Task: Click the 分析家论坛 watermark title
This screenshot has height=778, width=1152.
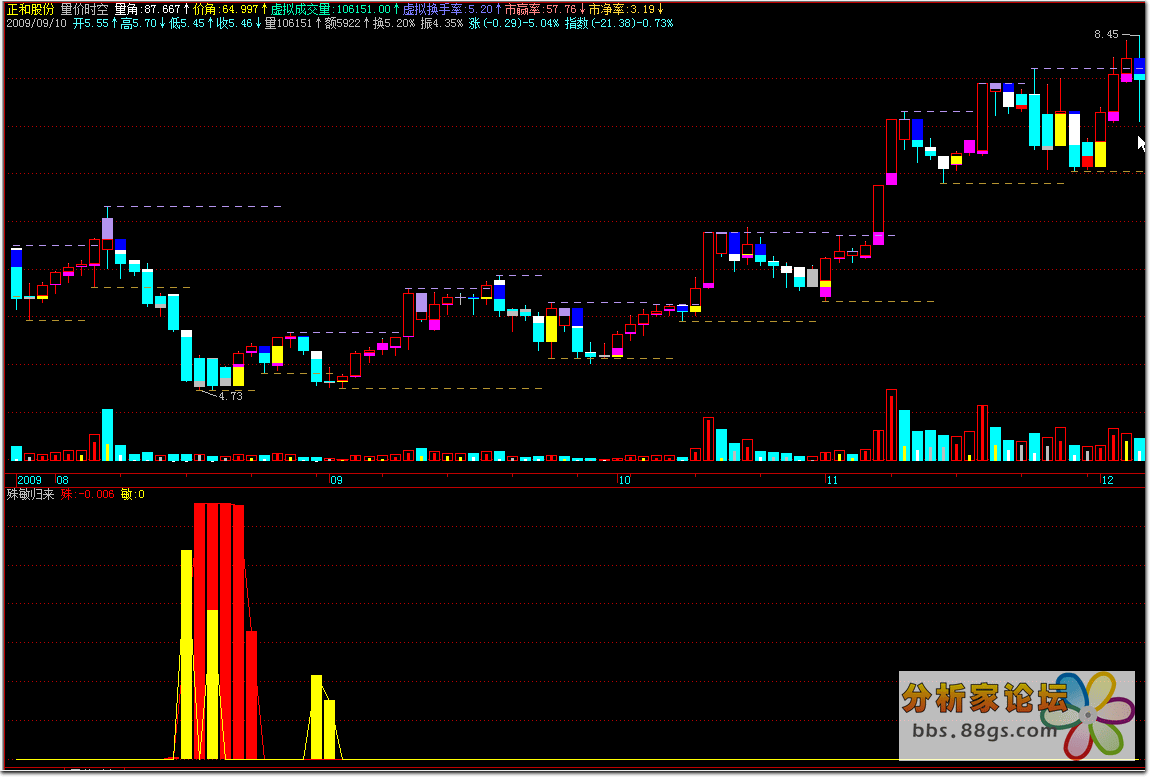Action: point(985,697)
